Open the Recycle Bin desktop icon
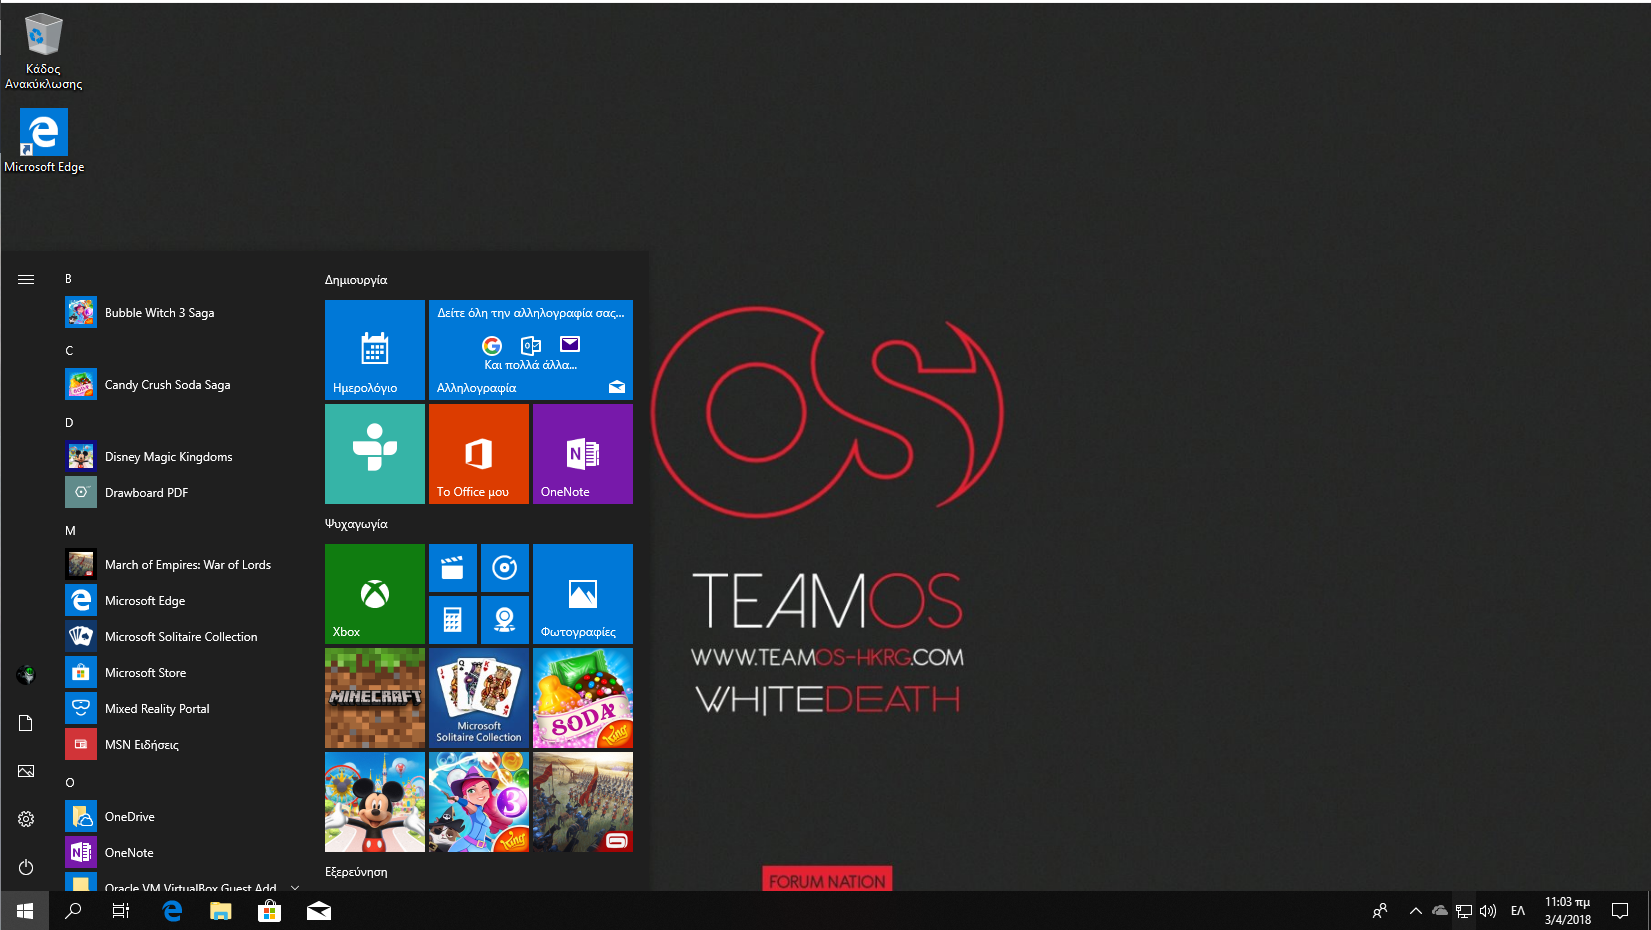1651x930 pixels. pyautogui.click(x=43, y=51)
